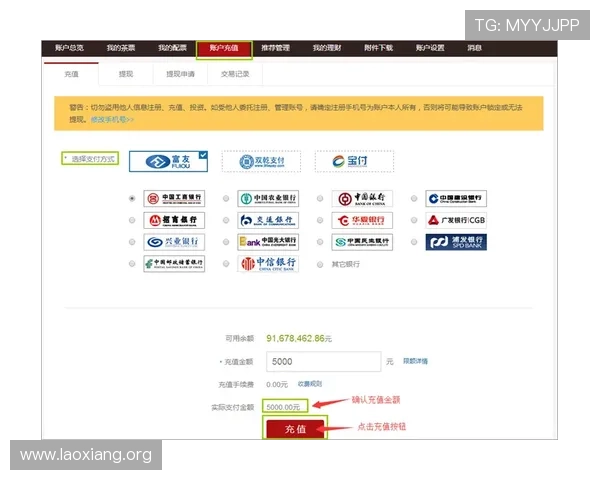Open the 收费规则 link
Viewport: 600px width, 480px height.
pyautogui.click(x=309, y=384)
